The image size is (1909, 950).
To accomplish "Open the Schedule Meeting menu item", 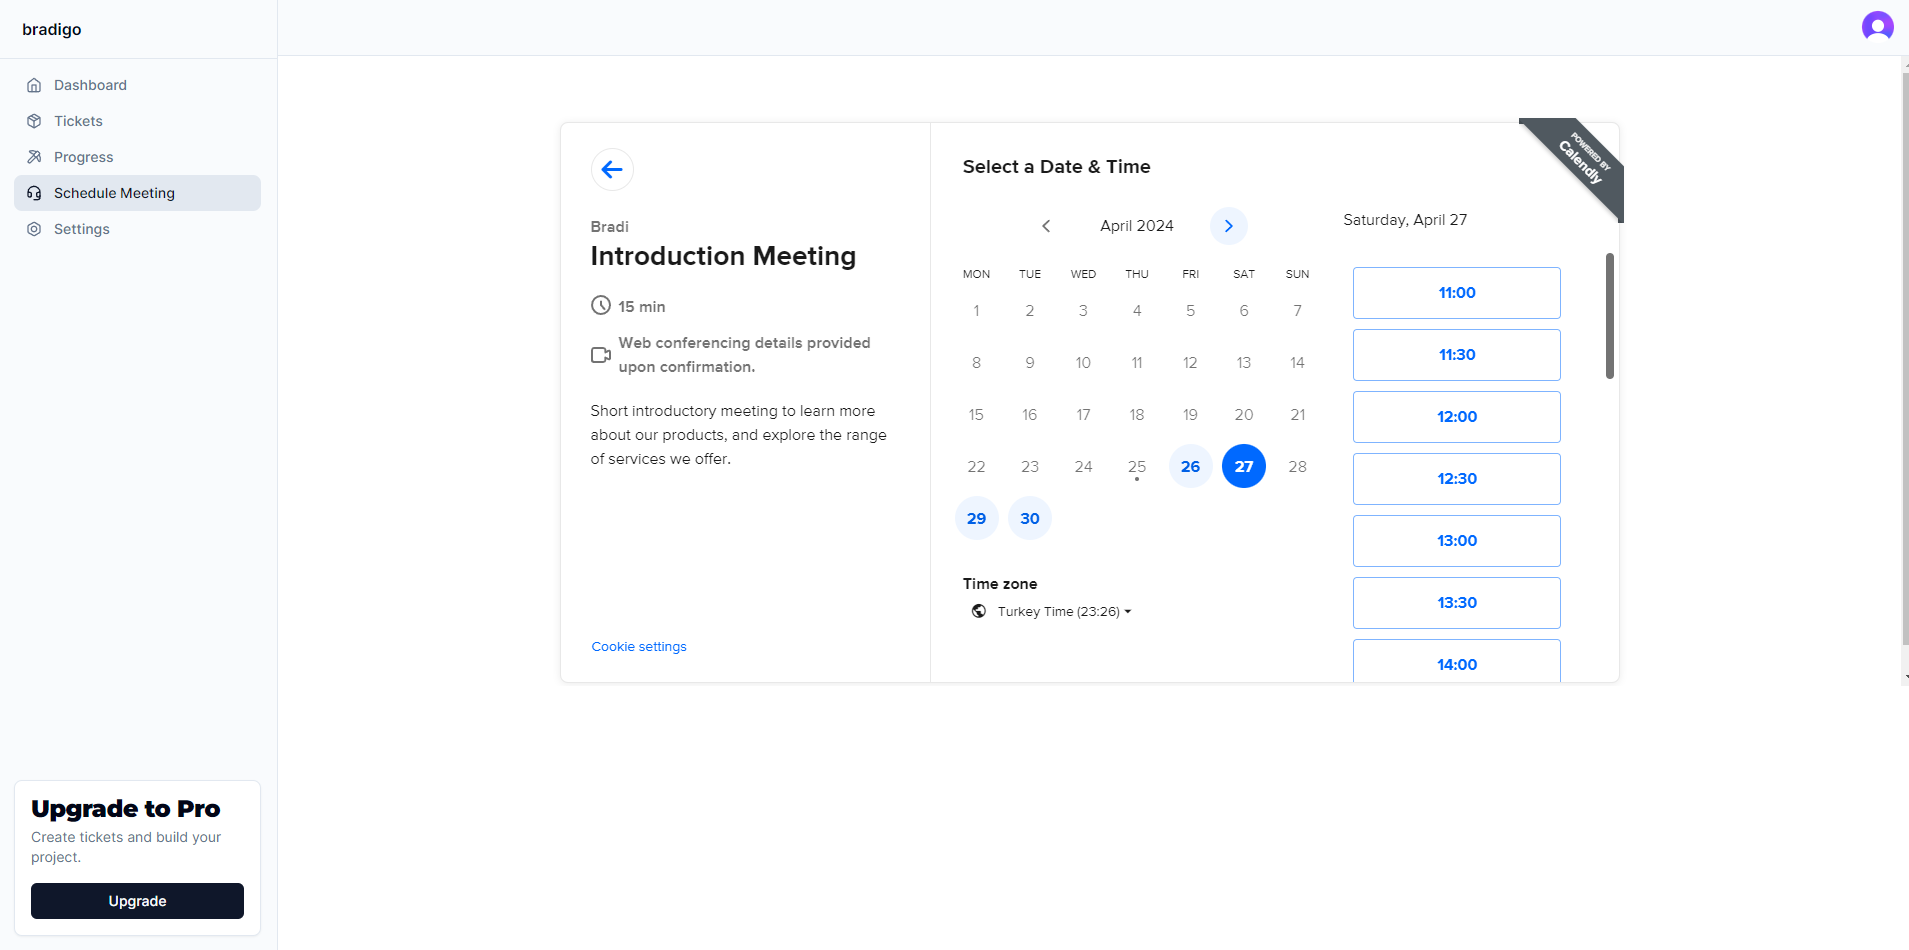I will [x=137, y=193].
